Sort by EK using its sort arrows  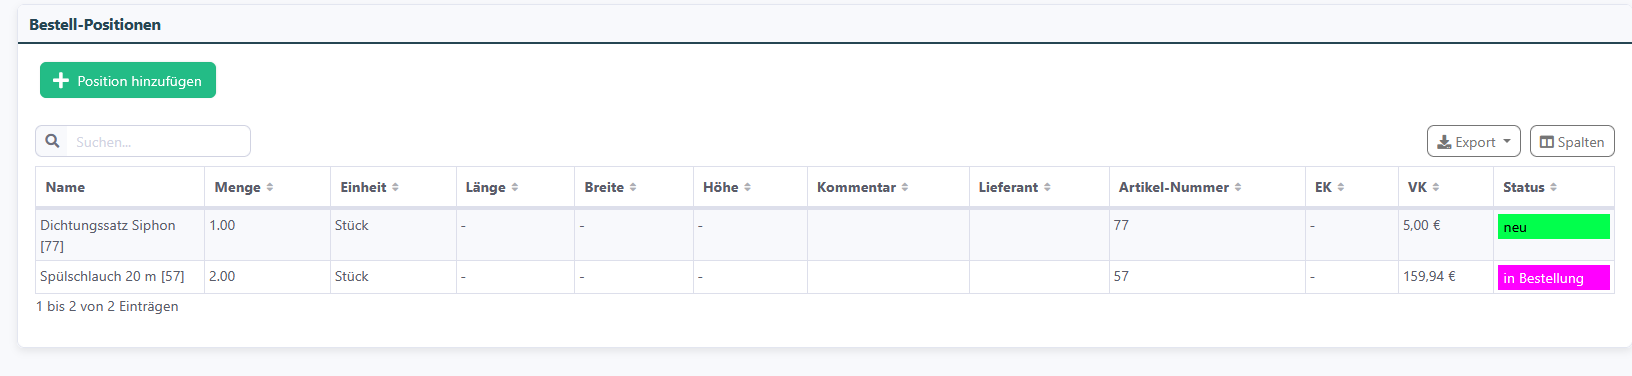coord(1341,187)
